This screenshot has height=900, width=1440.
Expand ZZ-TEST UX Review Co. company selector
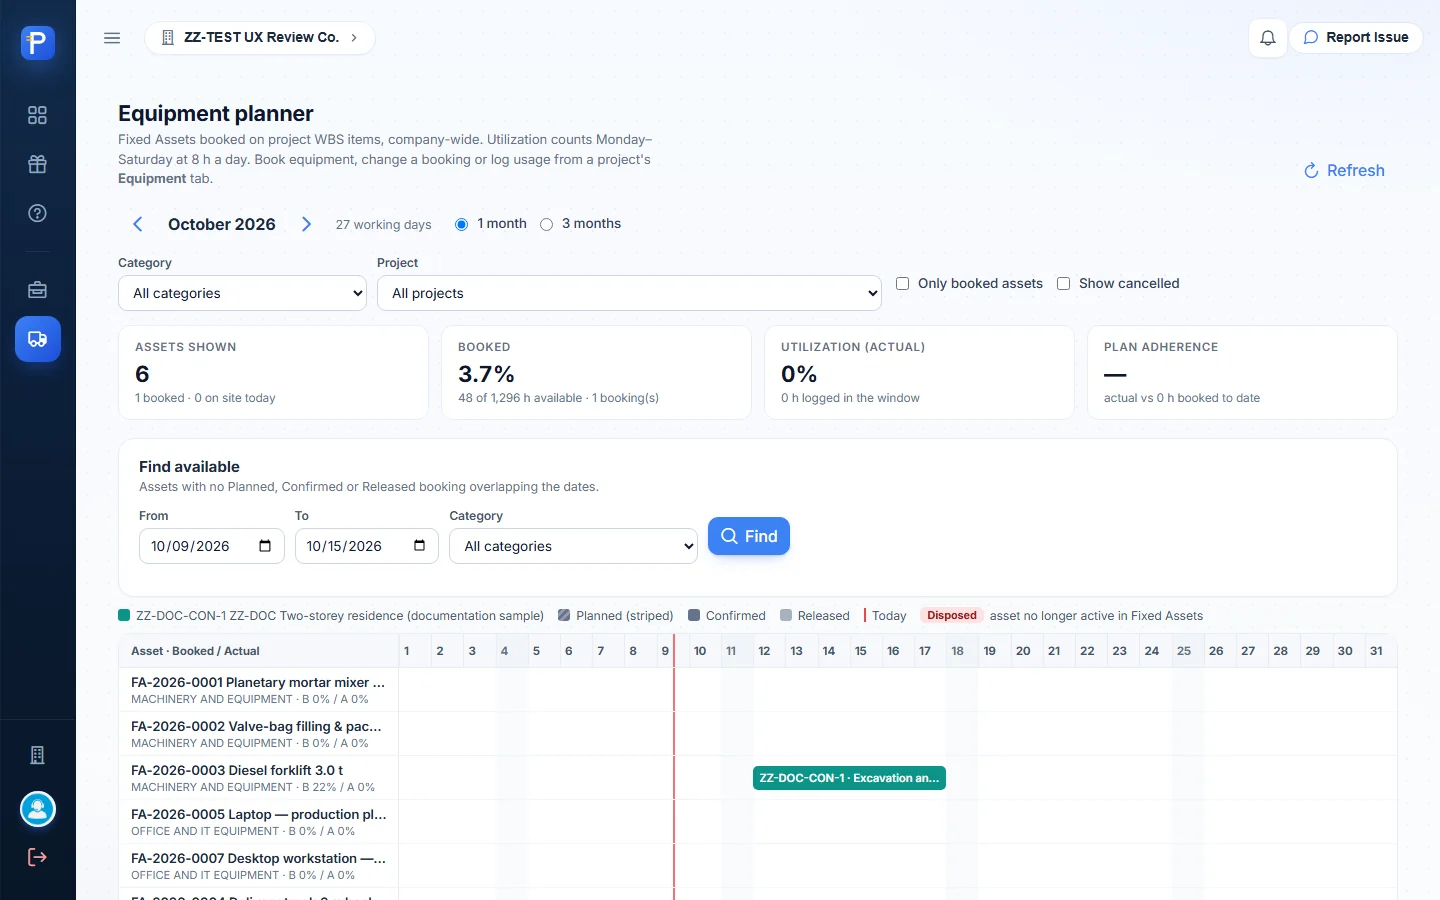point(260,38)
